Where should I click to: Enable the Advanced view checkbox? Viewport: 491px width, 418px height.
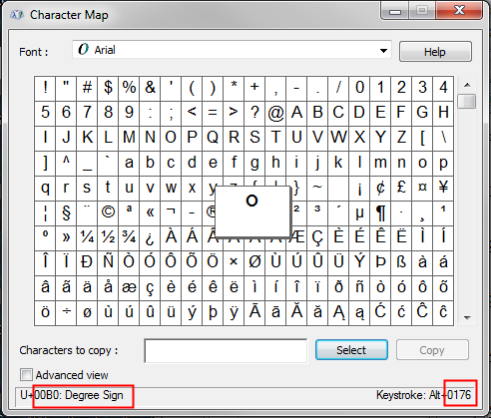pyautogui.click(x=26, y=375)
